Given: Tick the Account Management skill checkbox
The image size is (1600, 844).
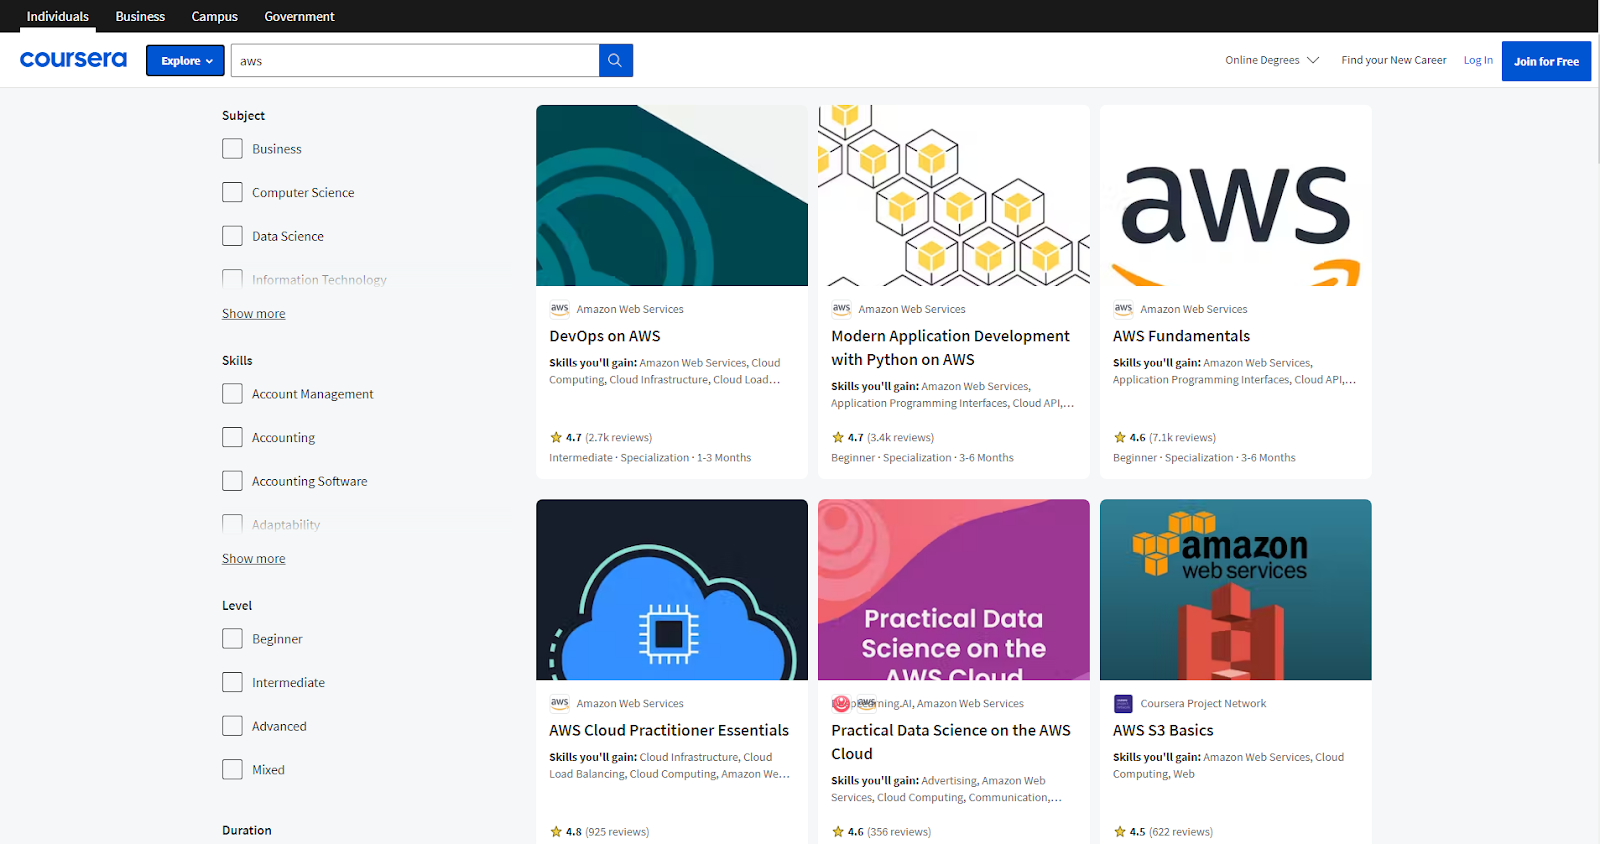Looking at the screenshot, I should click(x=232, y=394).
